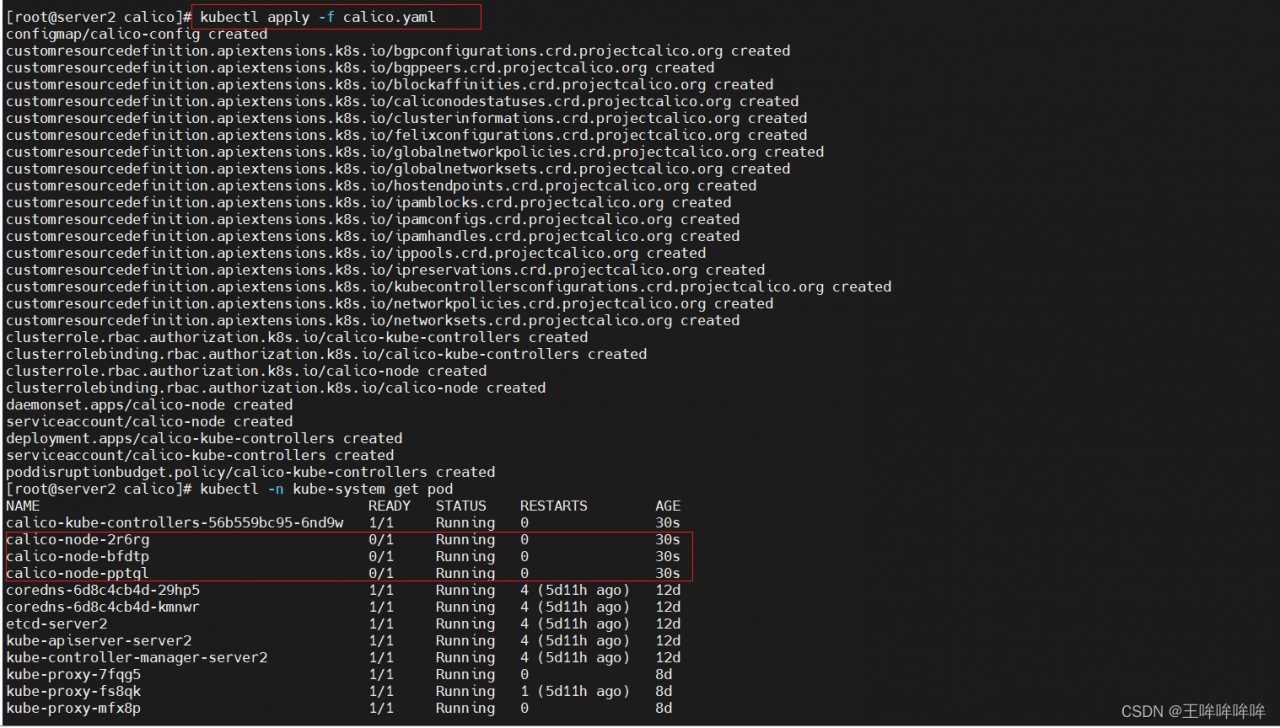Click the kube-proxy-mfx8p pod name
The image size is (1280, 728).
pyautogui.click(x=74, y=708)
